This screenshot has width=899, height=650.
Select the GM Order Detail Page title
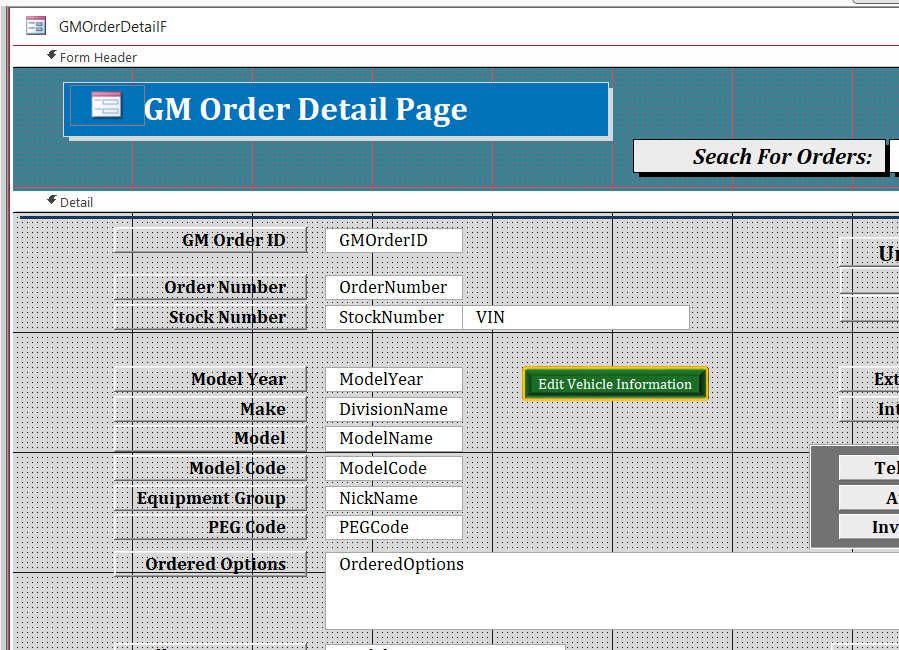coord(305,109)
